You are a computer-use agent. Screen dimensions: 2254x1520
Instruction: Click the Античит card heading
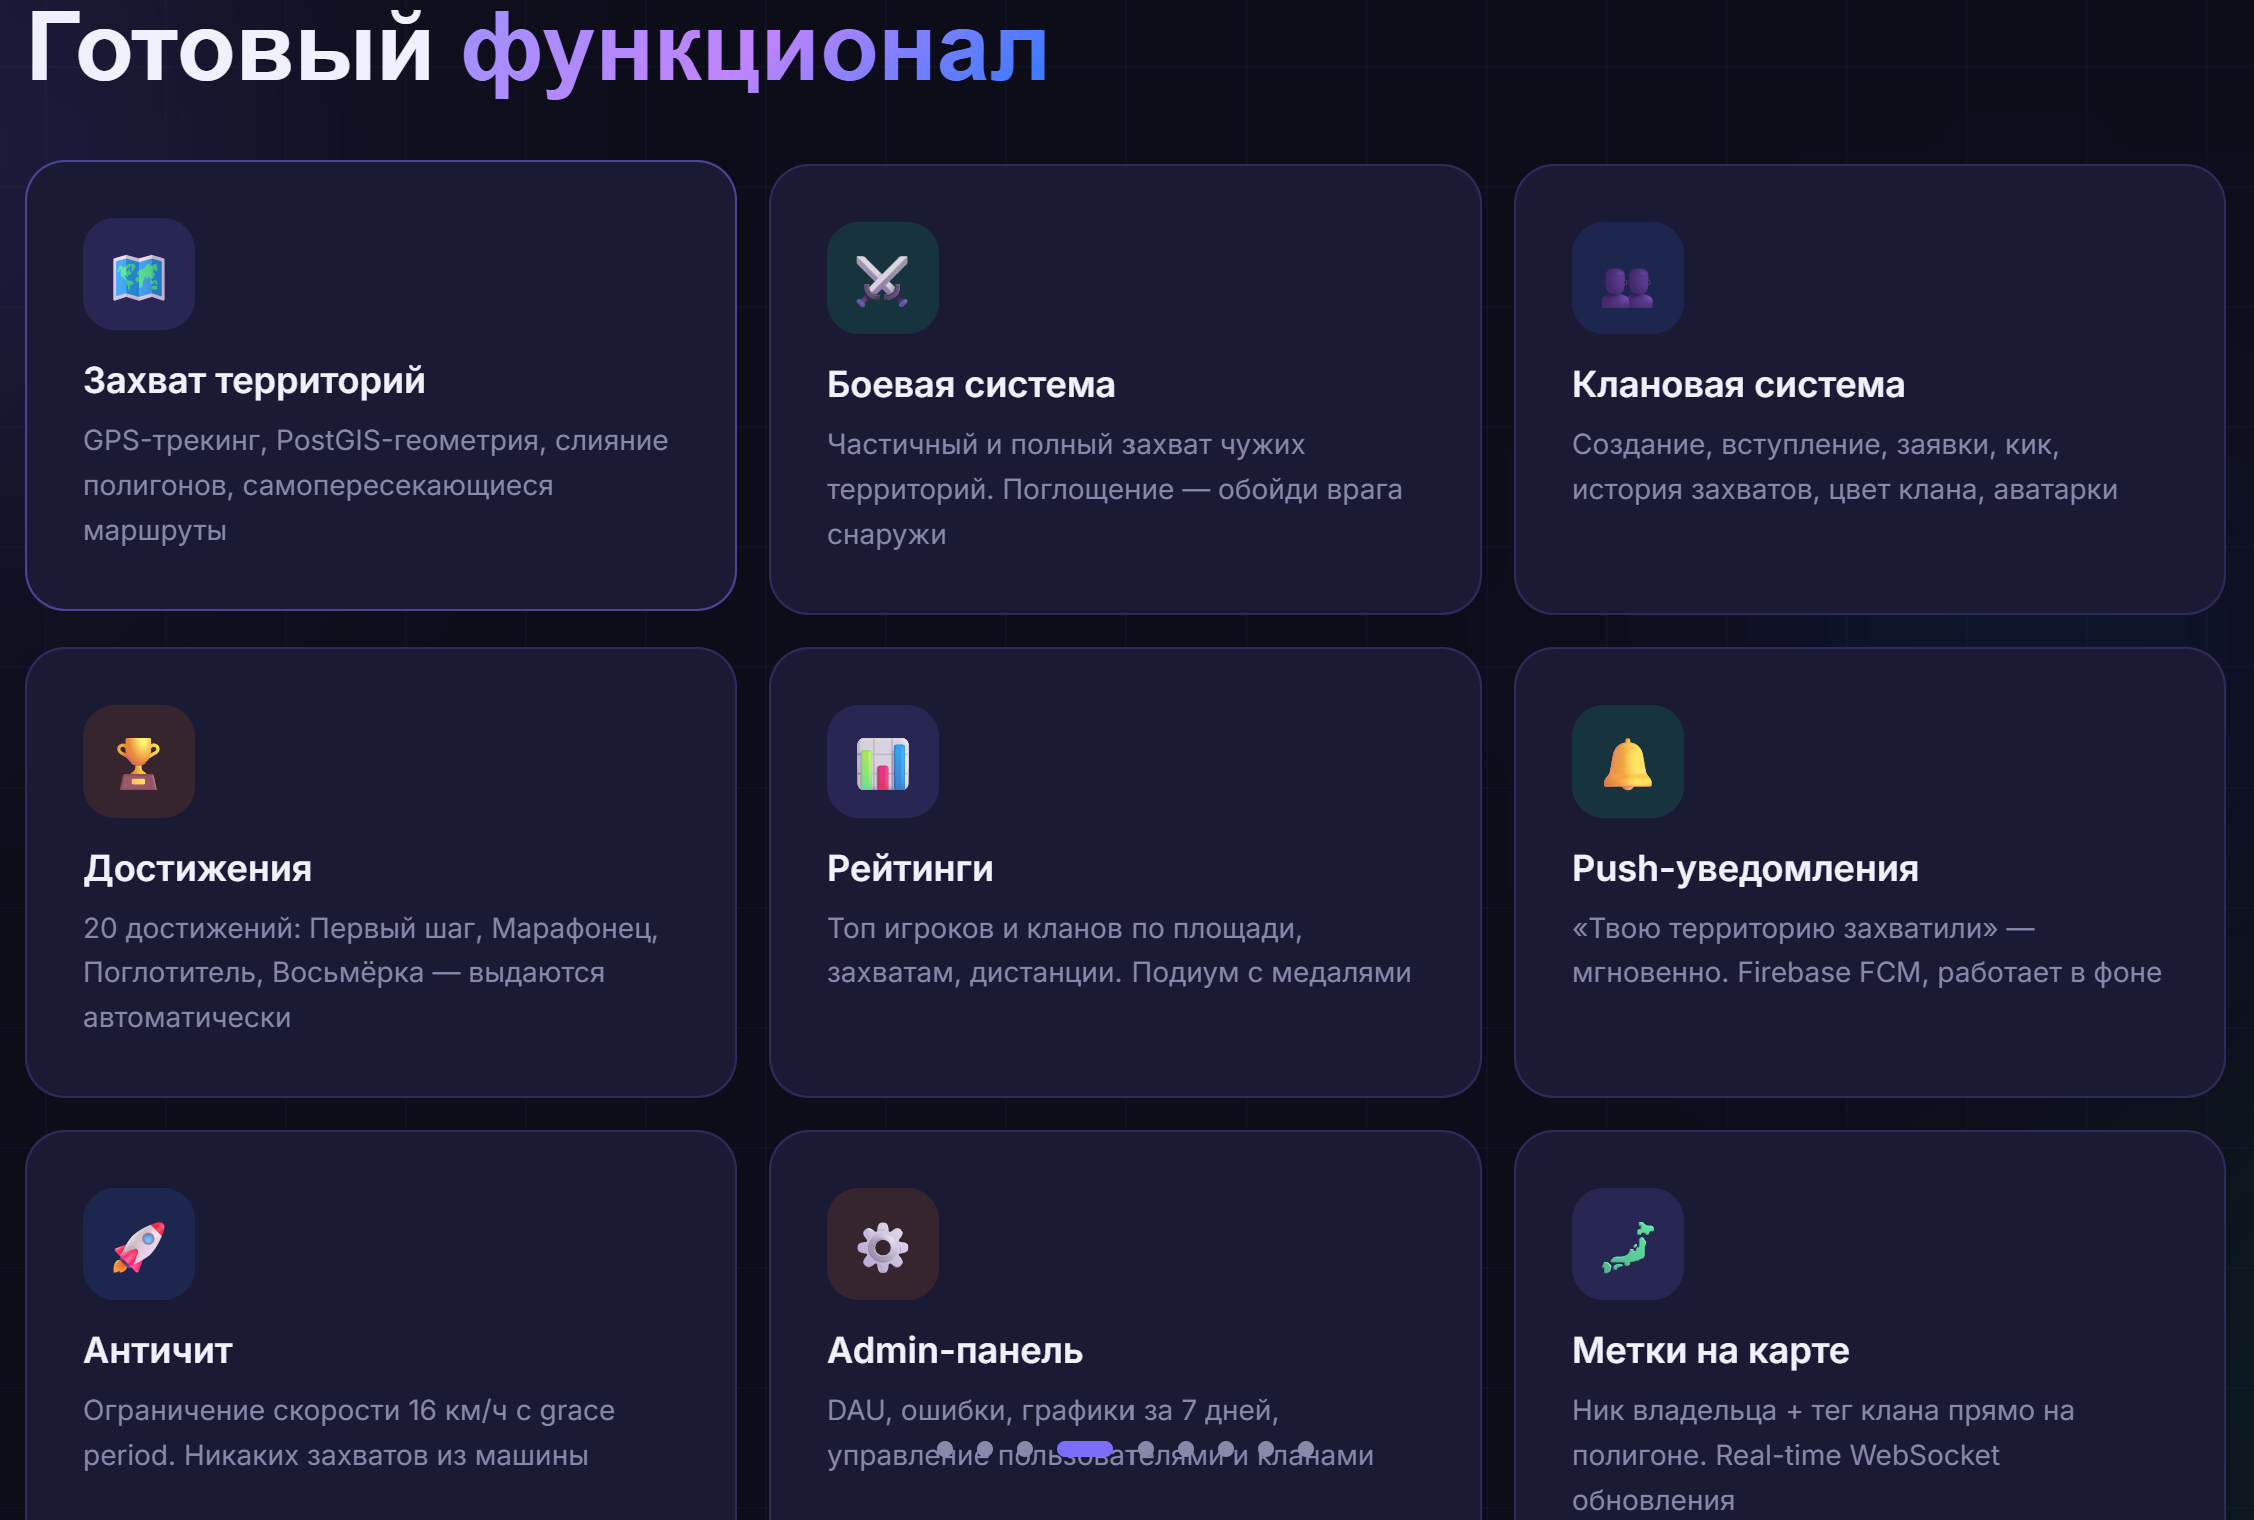[x=158, y=1351]
